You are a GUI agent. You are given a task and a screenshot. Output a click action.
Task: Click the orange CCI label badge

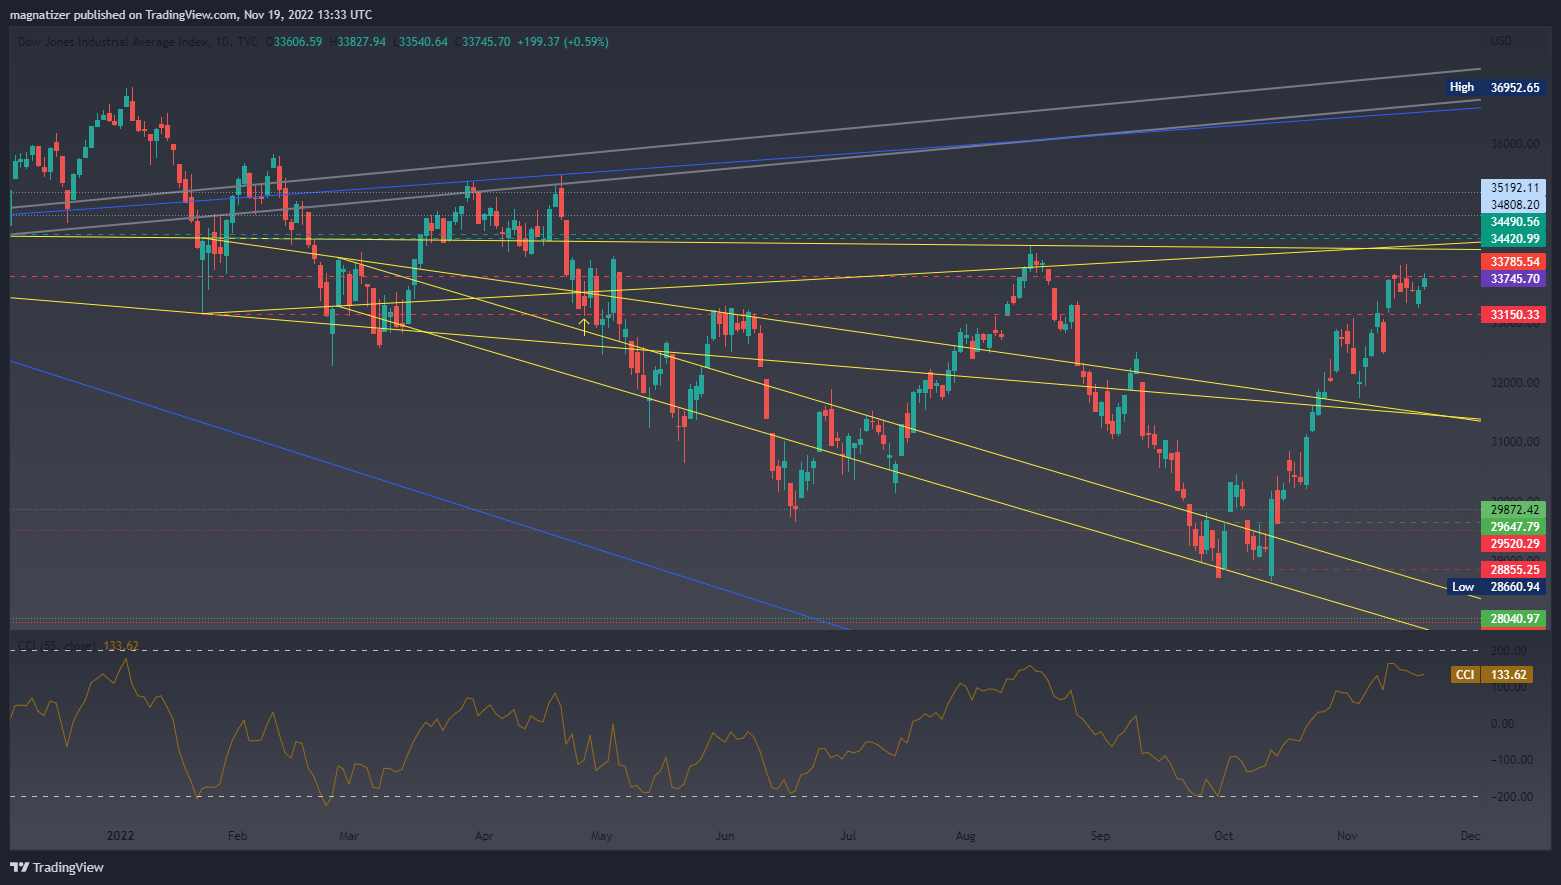(x=1464, y=675)
